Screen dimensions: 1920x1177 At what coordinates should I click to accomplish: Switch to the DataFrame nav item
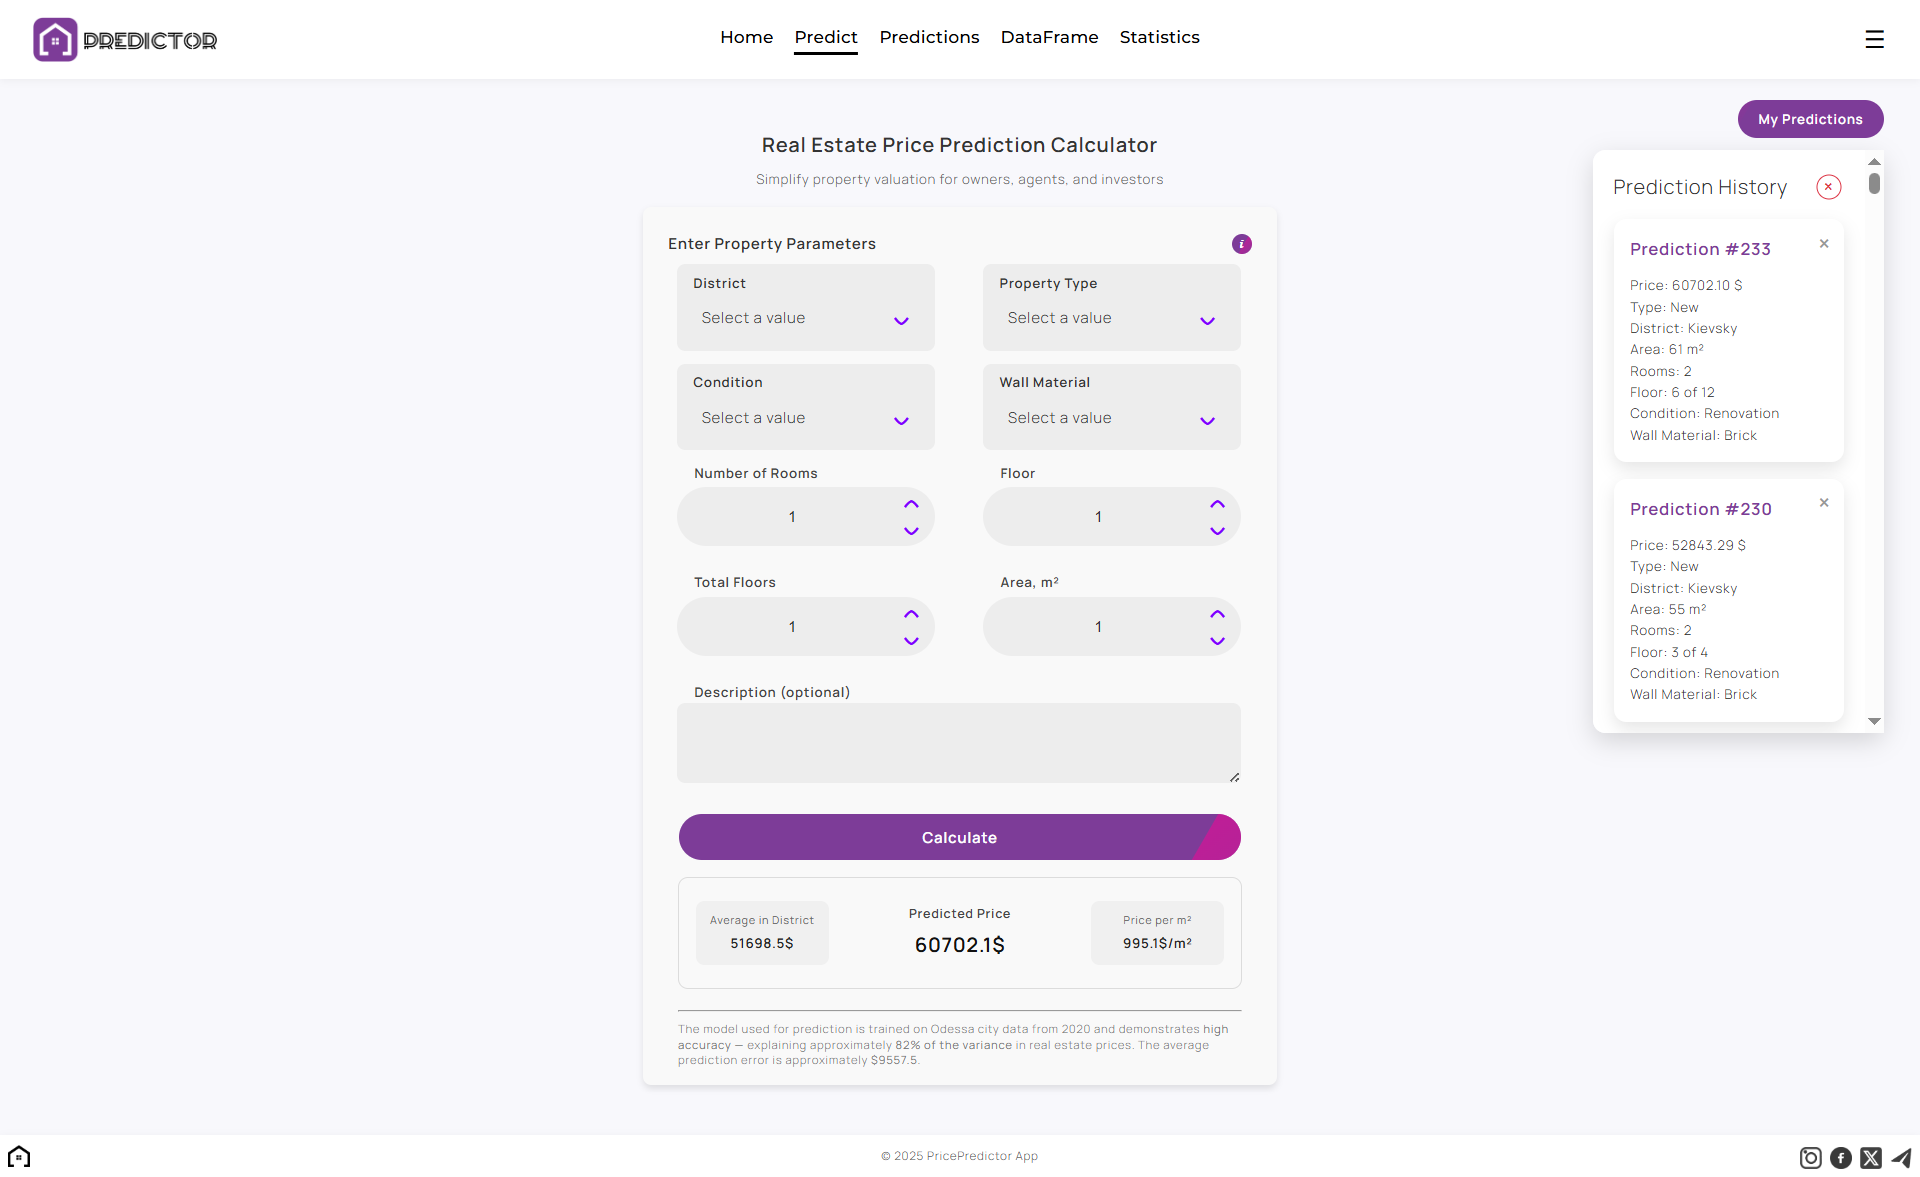point(1049,37)
